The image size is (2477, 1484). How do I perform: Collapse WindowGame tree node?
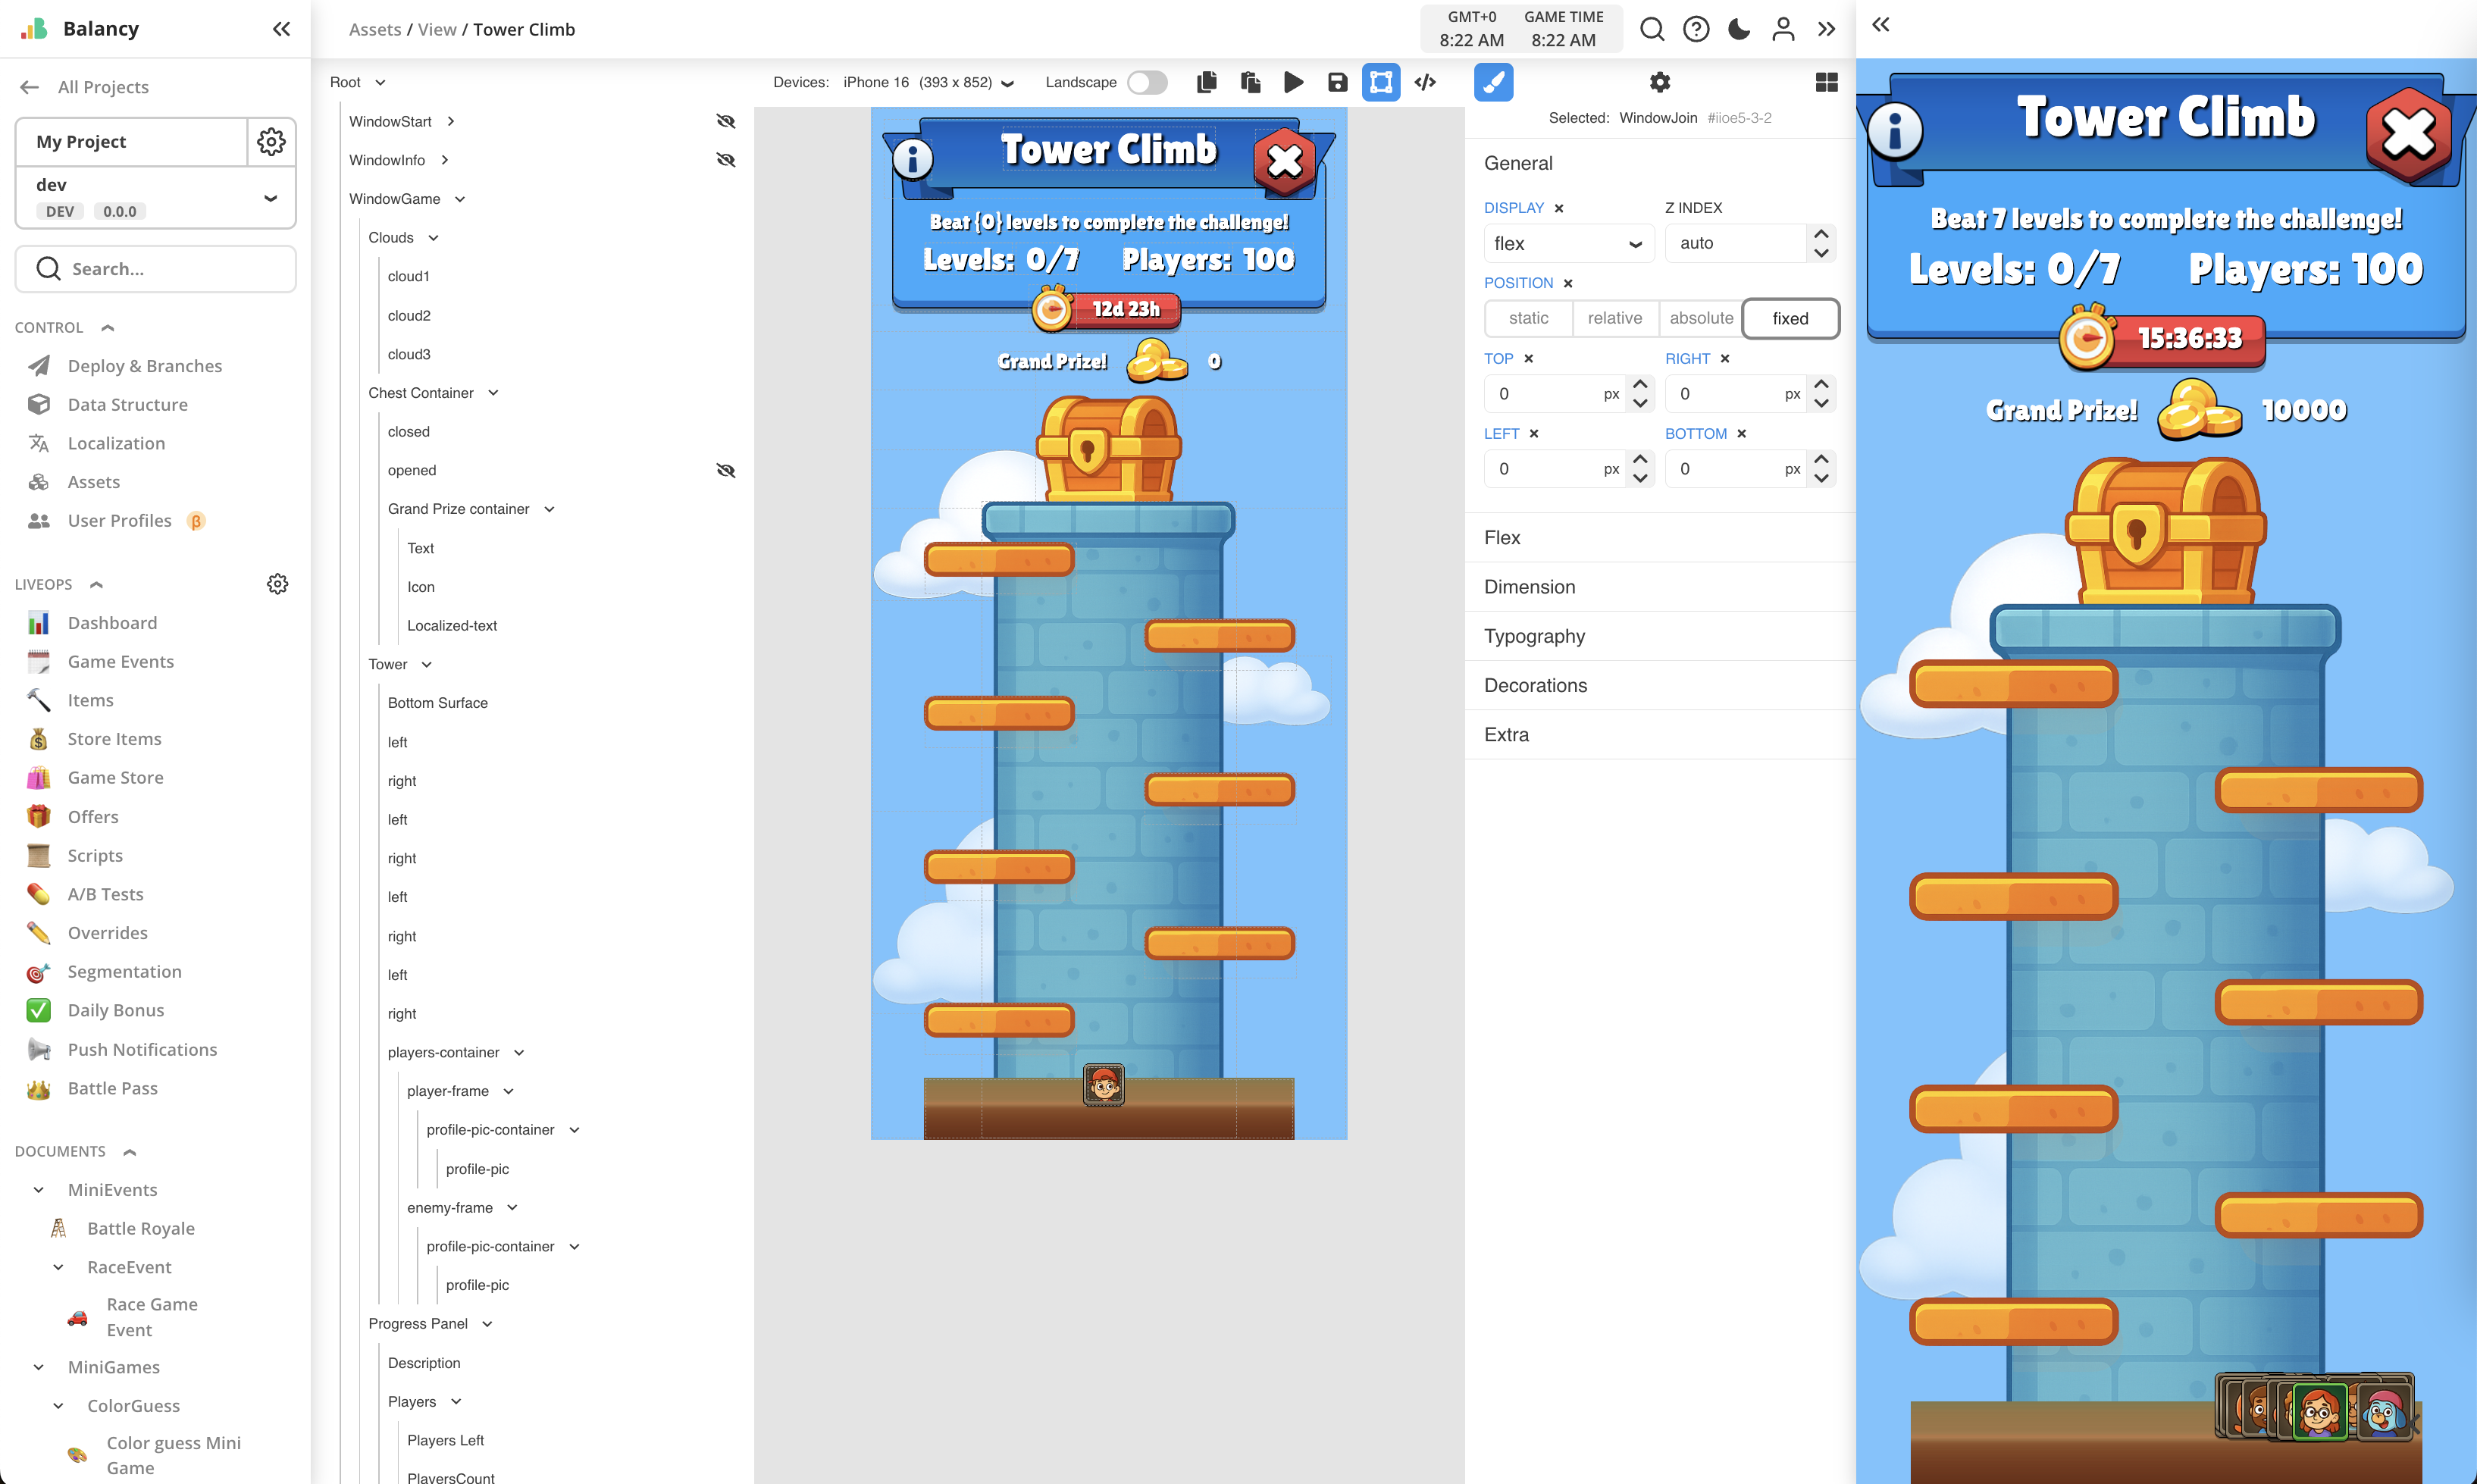click(460, 199)
